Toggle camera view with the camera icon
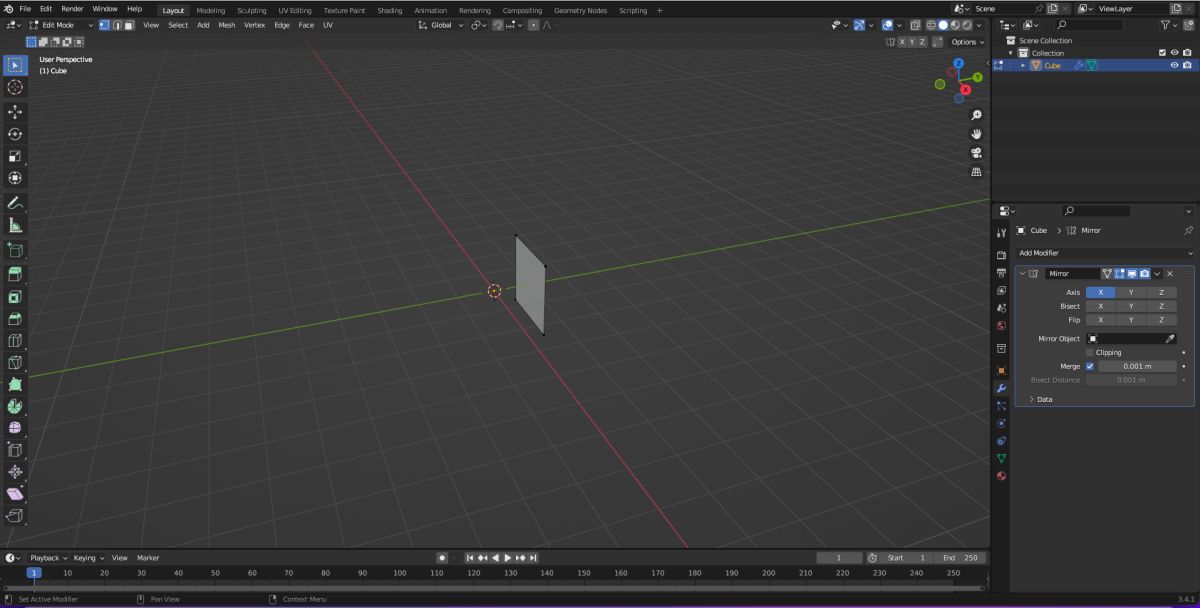 (976, 153)
